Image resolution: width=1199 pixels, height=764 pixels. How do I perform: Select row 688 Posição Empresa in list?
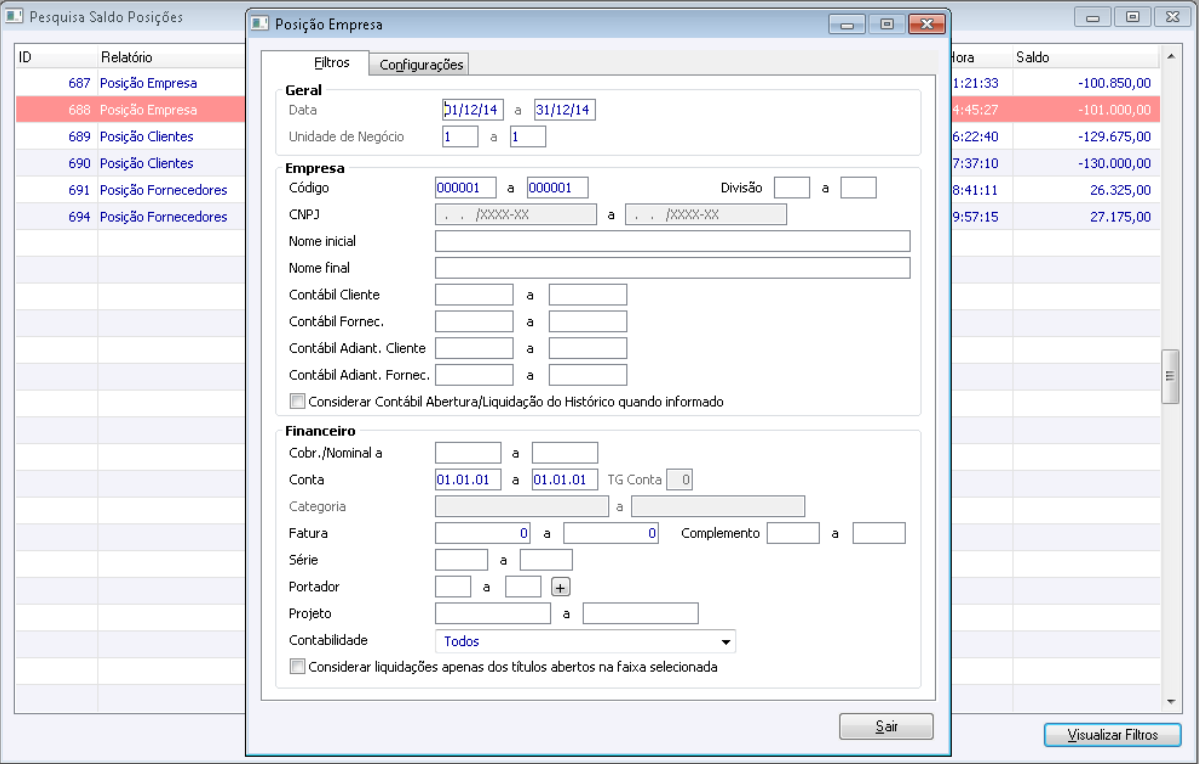[x=131, y=110]
